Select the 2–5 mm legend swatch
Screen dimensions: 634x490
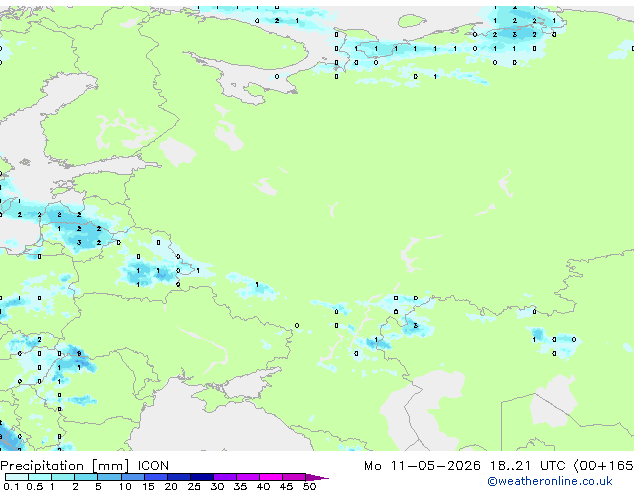(86, 477)
